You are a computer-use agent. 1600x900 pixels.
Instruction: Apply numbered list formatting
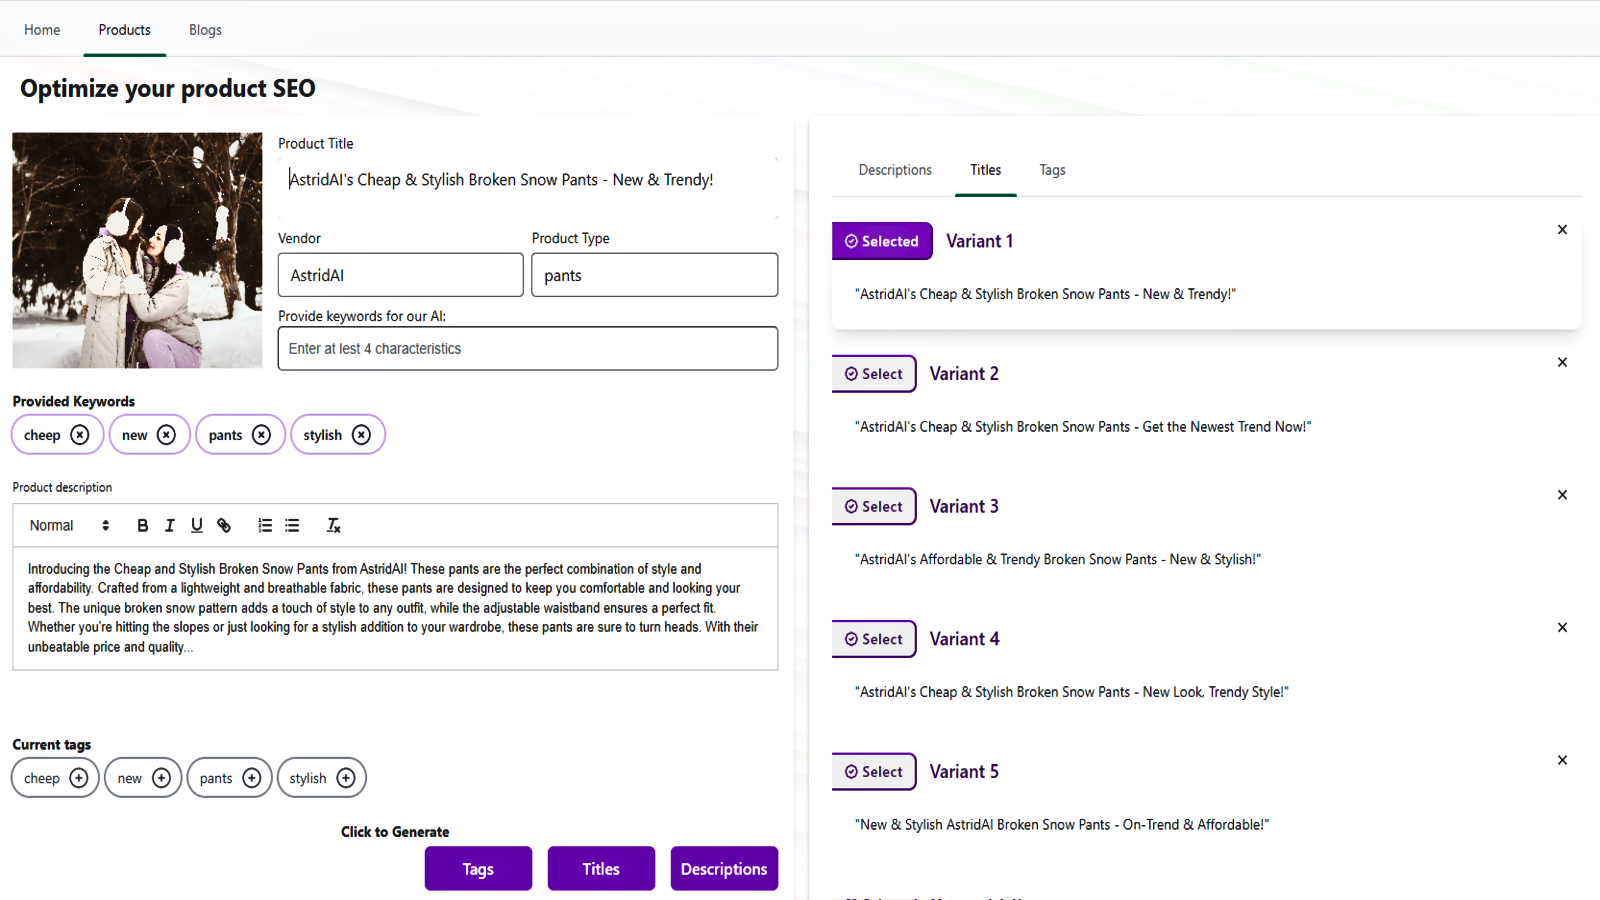click(x=265, y=525)
